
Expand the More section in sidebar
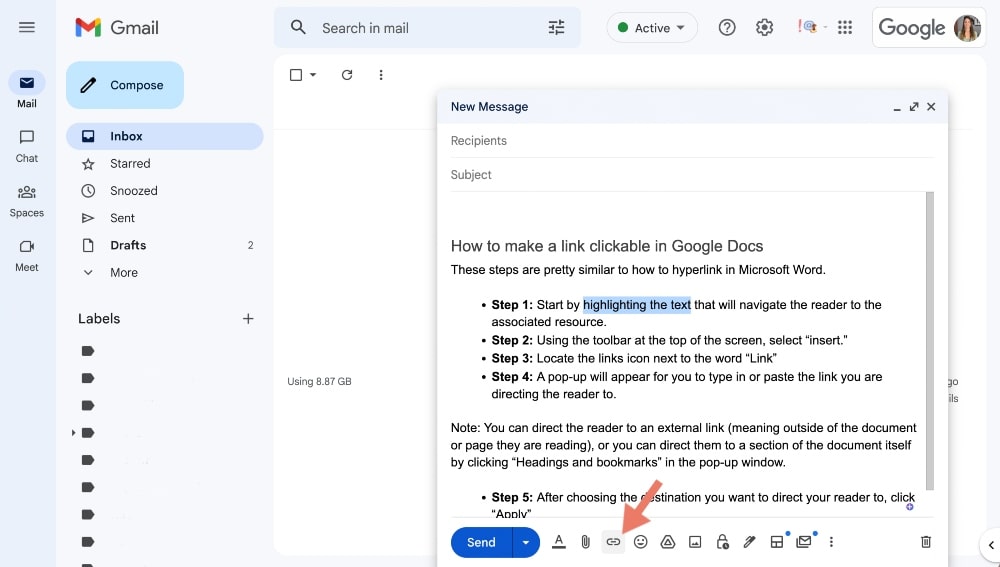coord(123,272)
